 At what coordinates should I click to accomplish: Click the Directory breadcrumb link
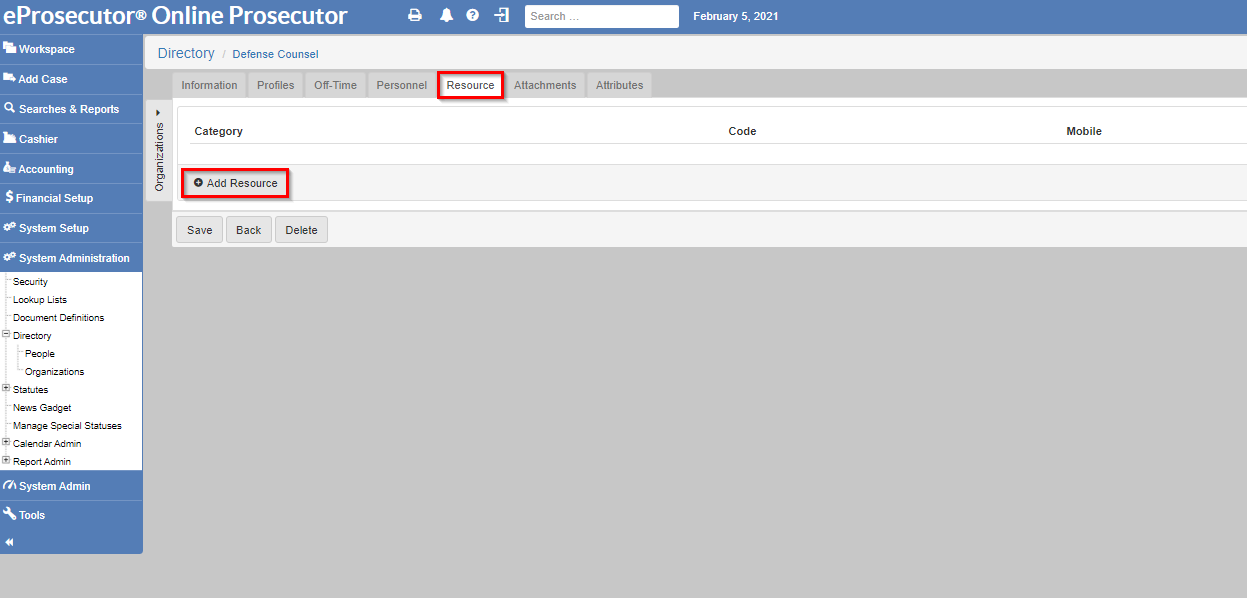point(186,53)
